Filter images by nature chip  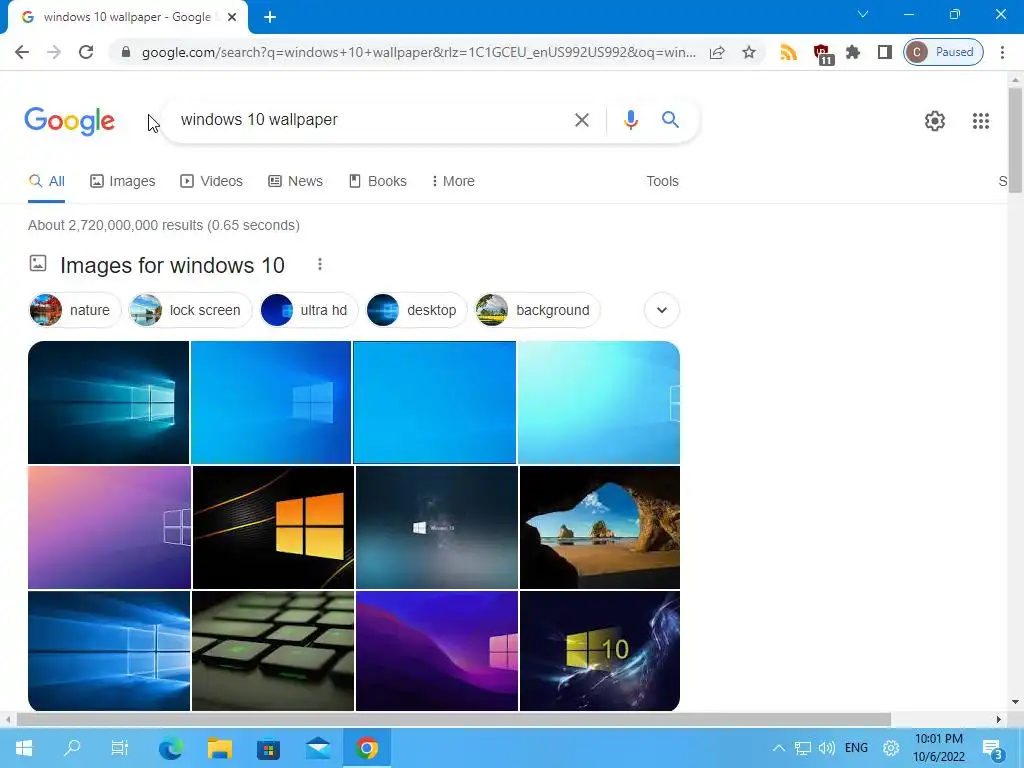point(74,310)
